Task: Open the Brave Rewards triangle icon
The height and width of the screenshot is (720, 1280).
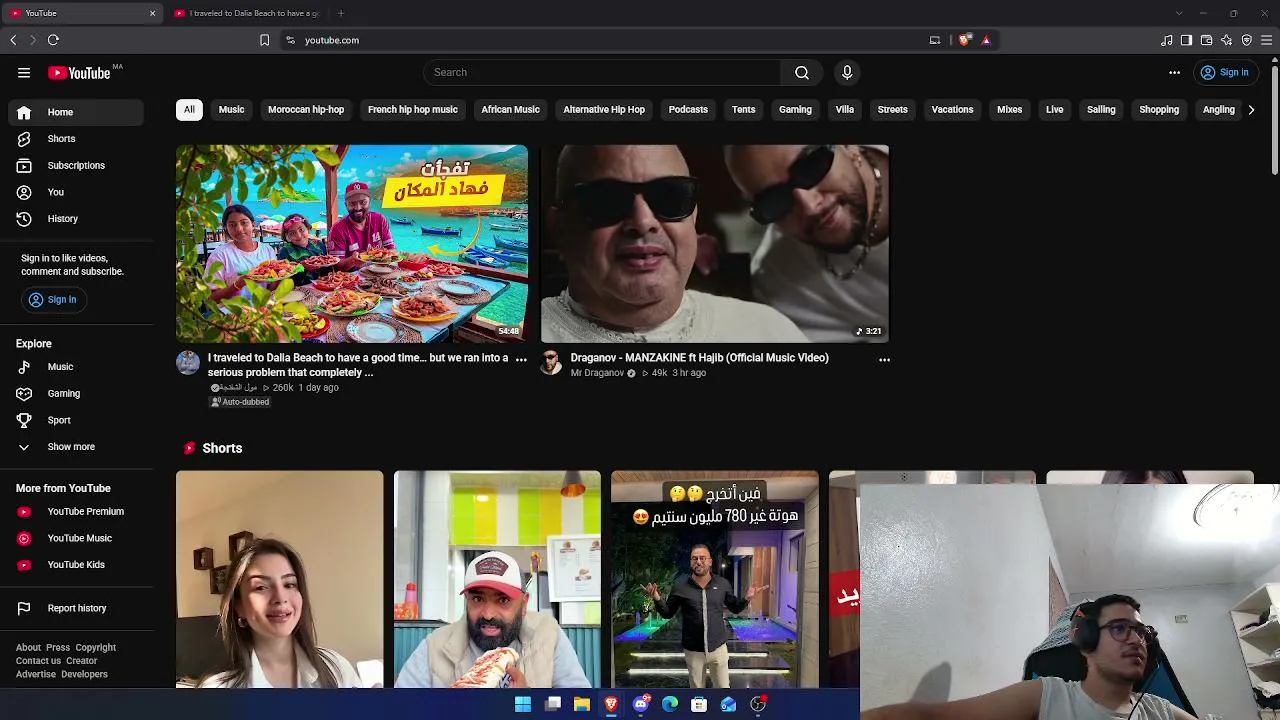Action: click(x=986, y=40)
